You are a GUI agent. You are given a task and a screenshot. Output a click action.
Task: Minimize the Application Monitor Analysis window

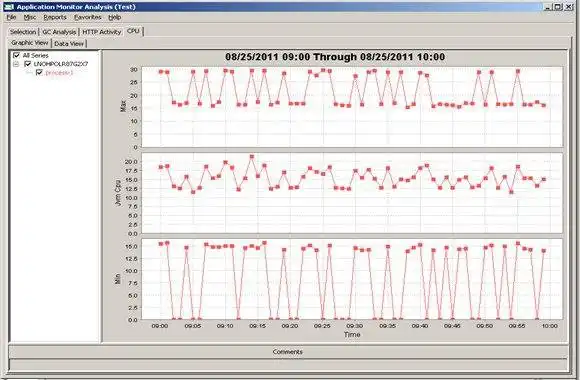point(549,7)
